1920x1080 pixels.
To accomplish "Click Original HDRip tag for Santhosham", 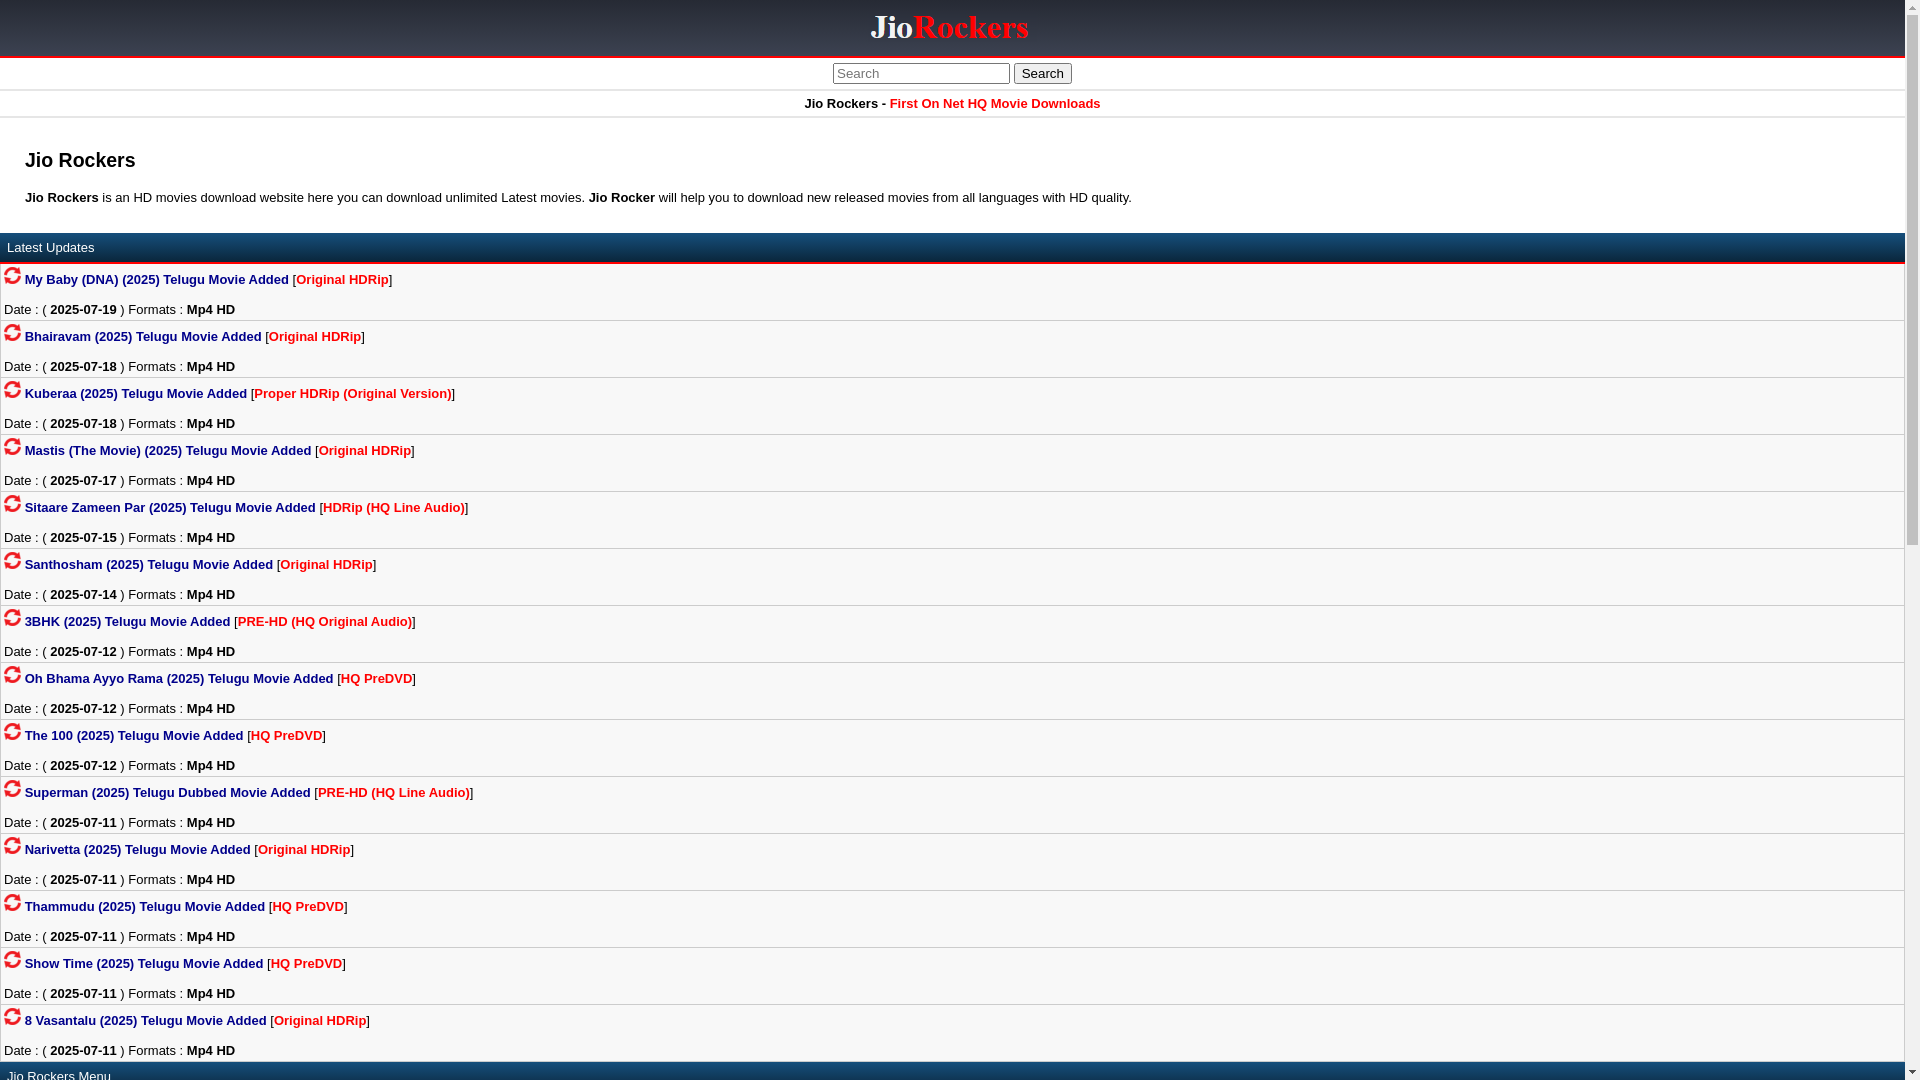I will (x=326, y=565).
